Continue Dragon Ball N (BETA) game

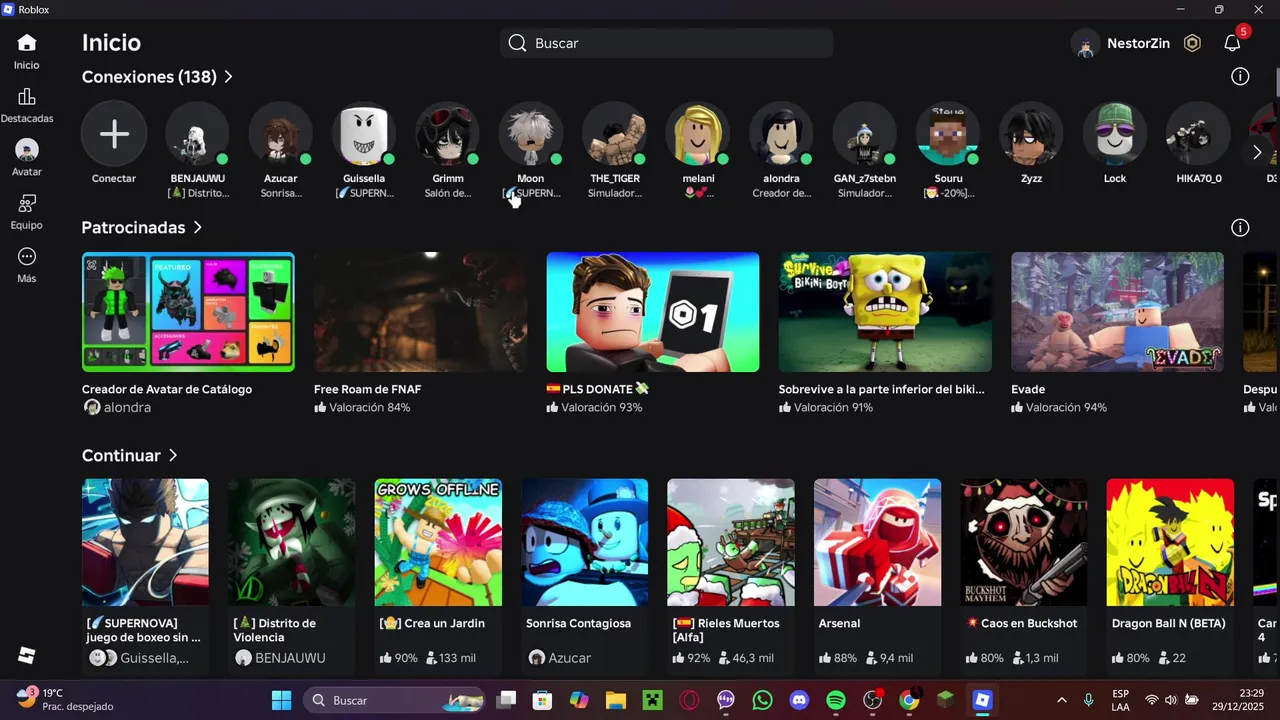pyautogui.click(x=1170, y=542)
